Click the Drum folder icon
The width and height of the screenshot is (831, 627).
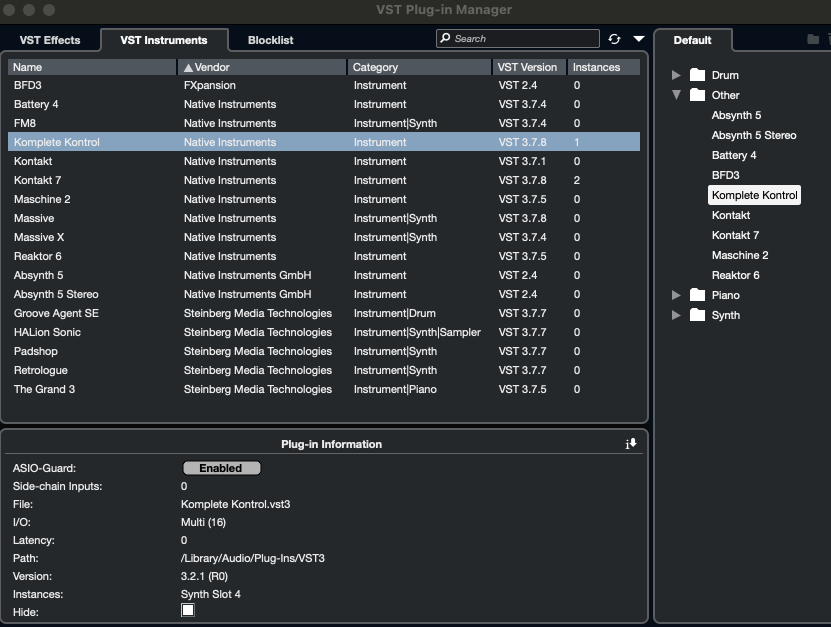click(x=697, y=75)
